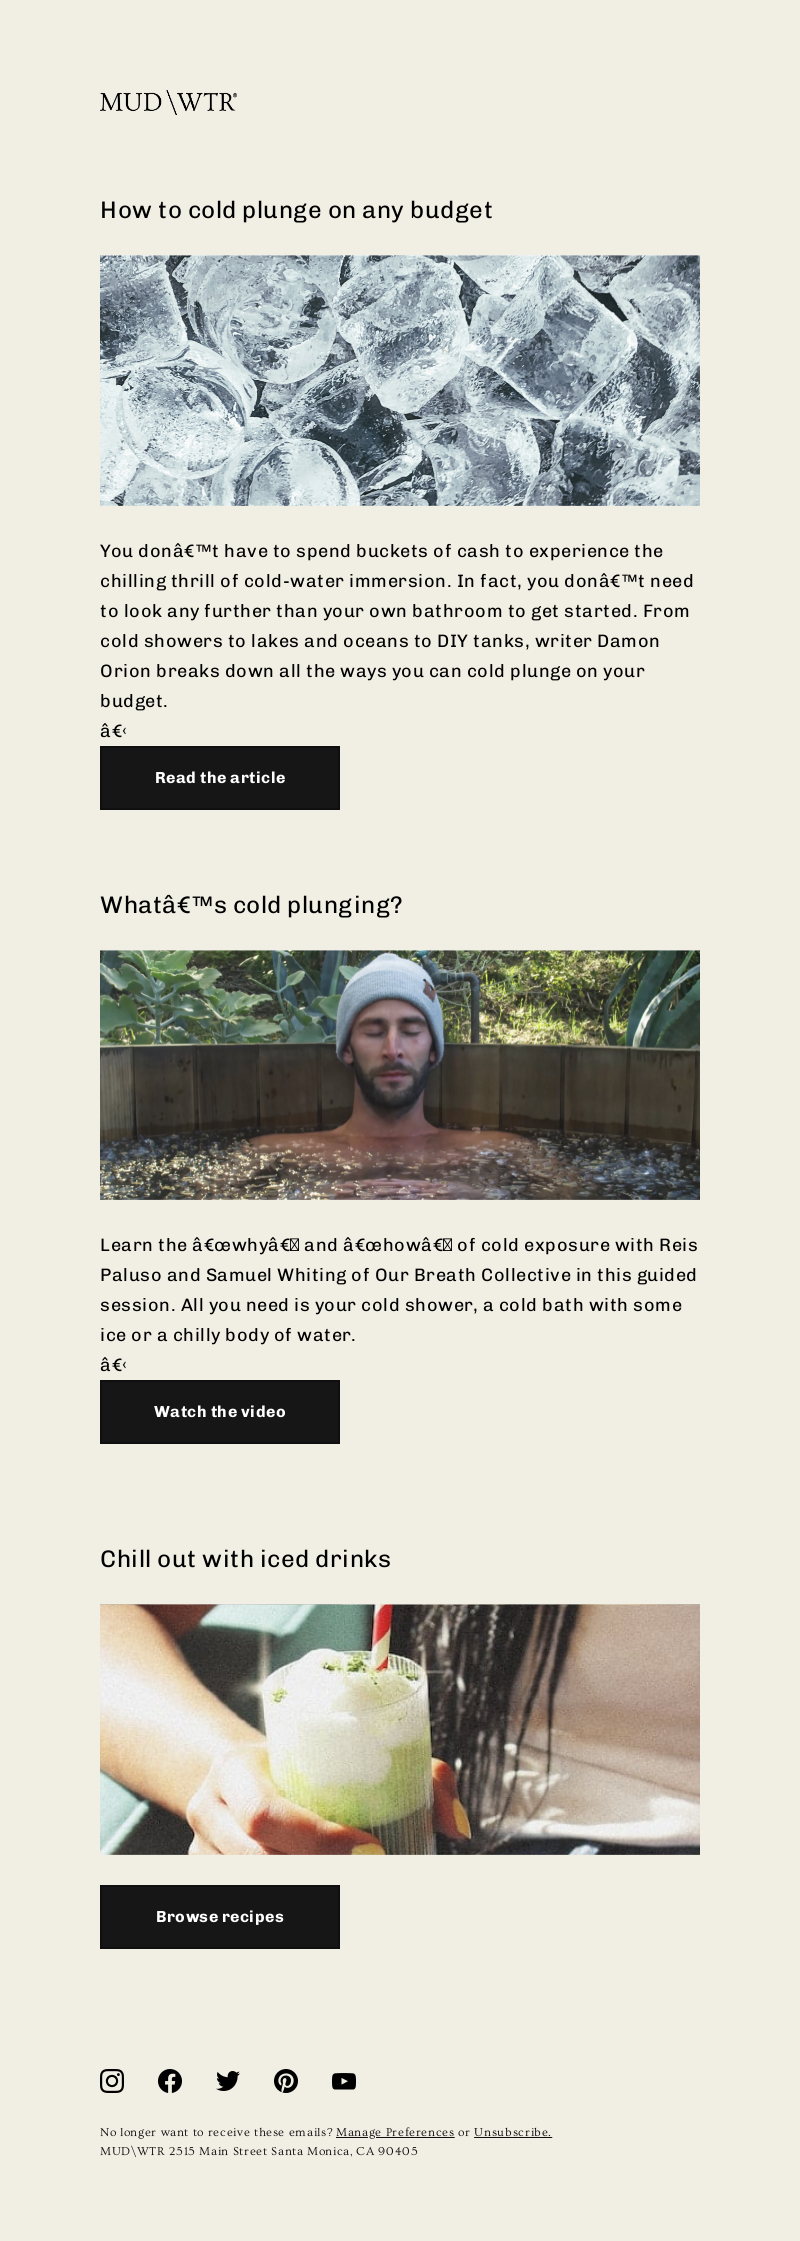
Task: Click the Unsubscribe link
Action: pyautogui.click(x=512, y=2132)
